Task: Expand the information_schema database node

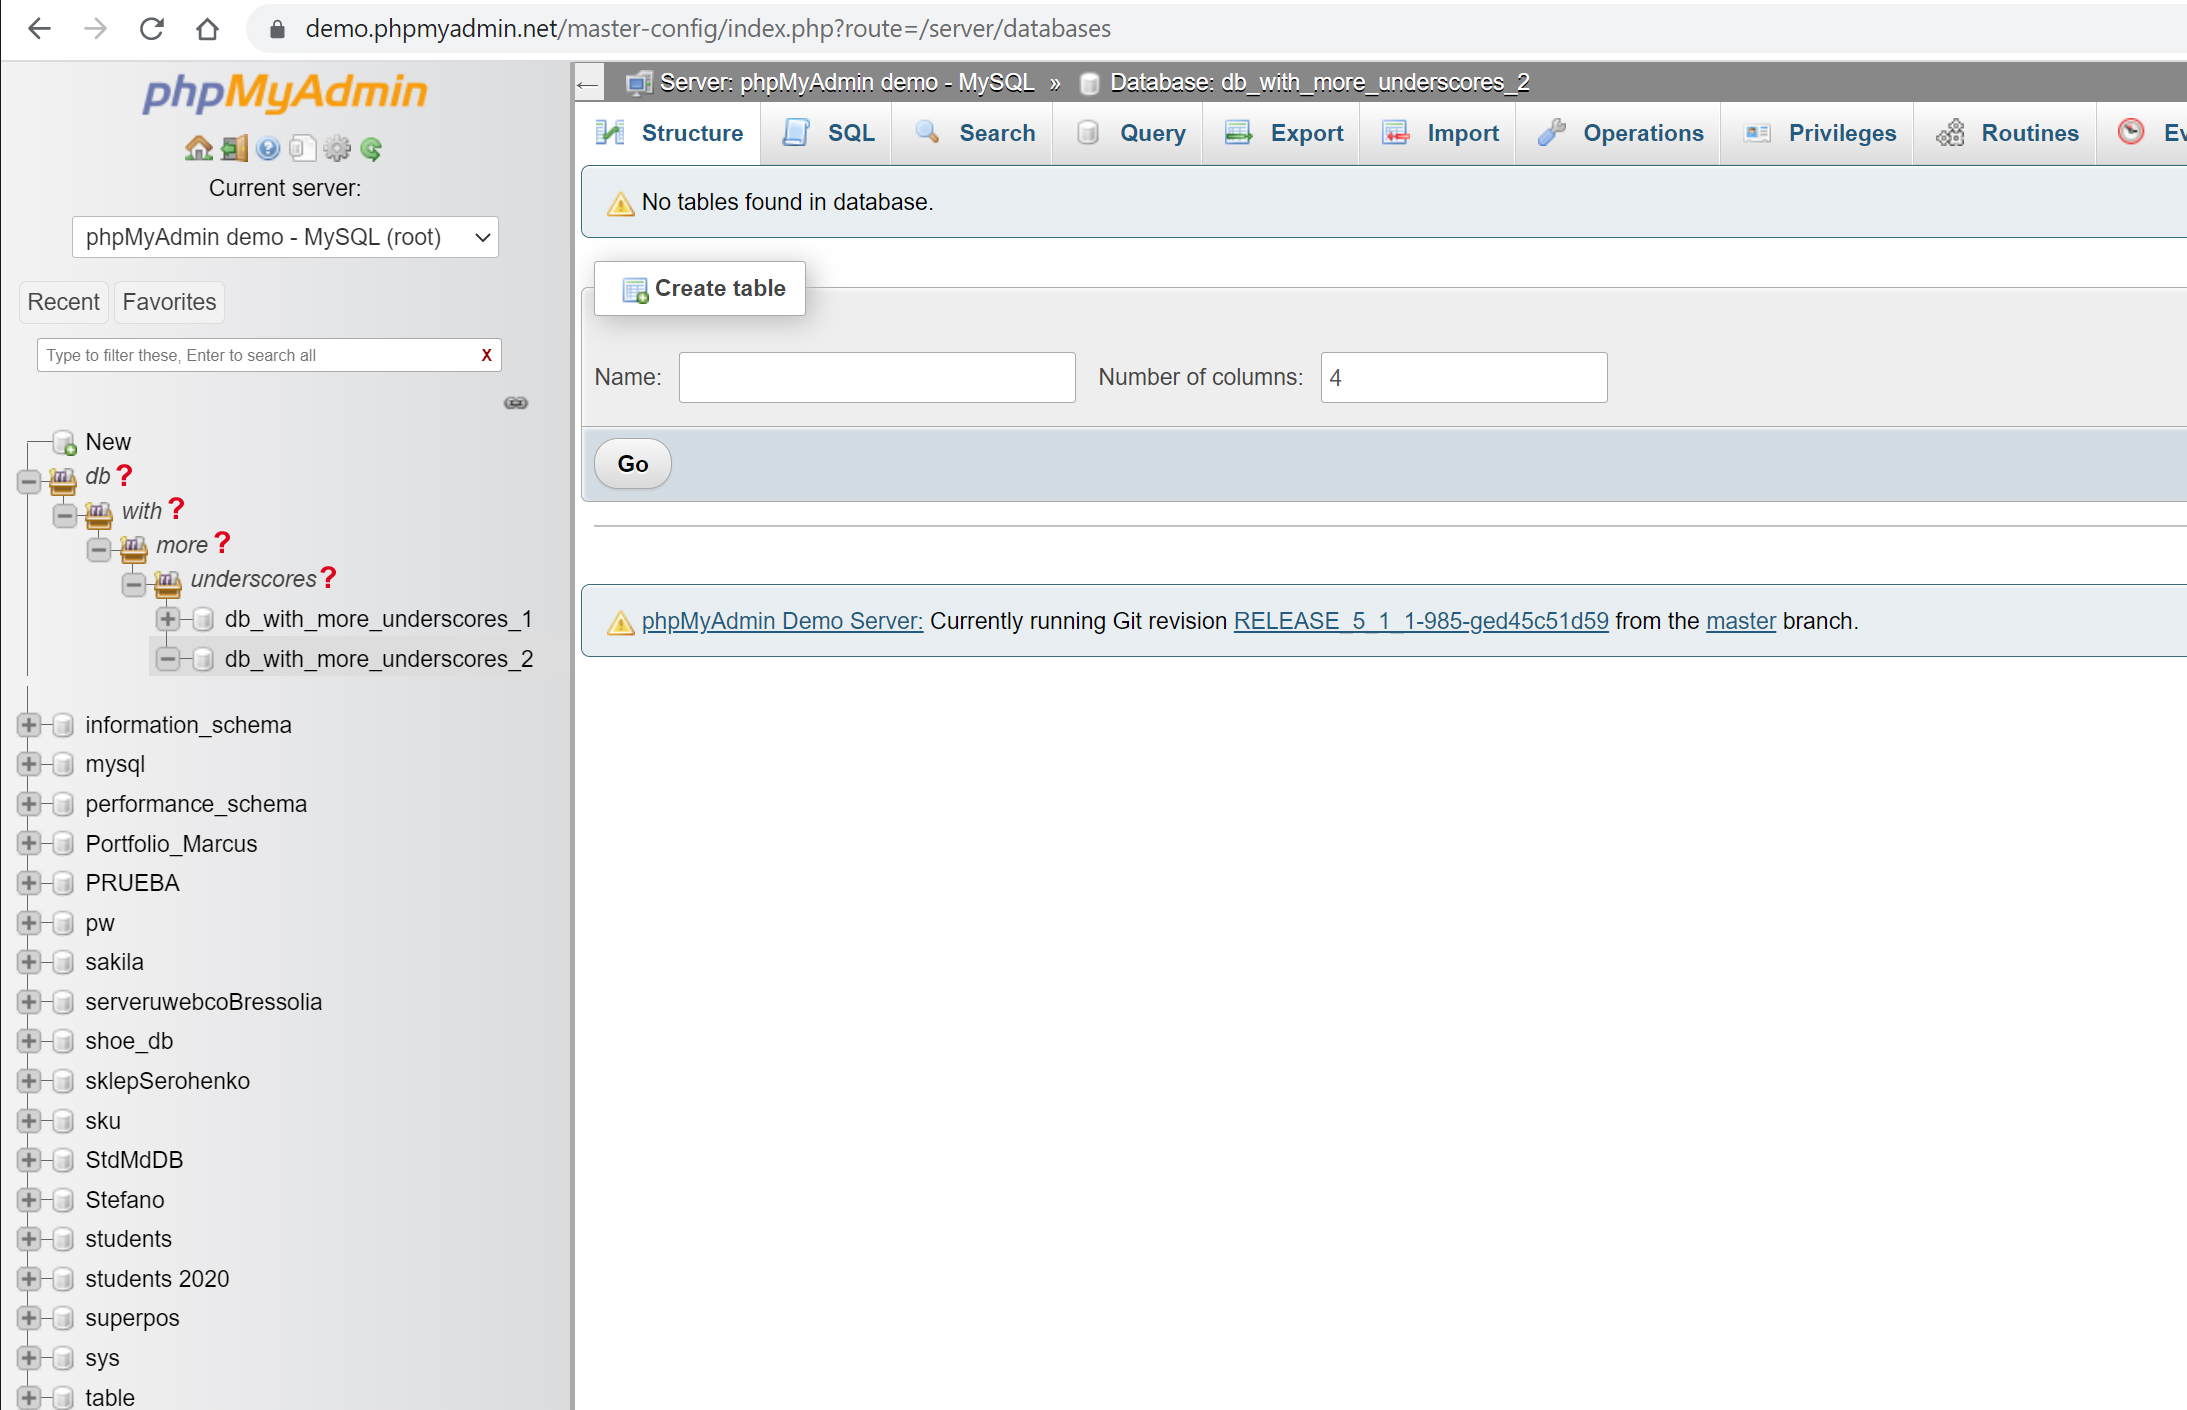Action: 28,724
